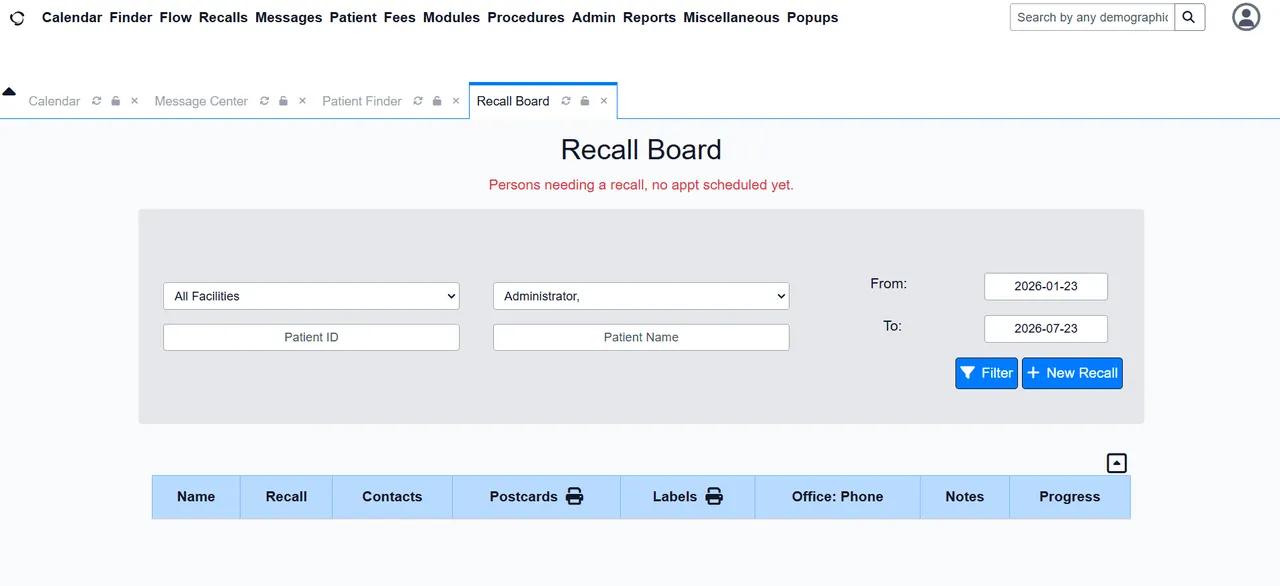Click the Patient ID input field
Image resolution: width=1280 pixels, height=586 pixels.
tap(311, 337)
